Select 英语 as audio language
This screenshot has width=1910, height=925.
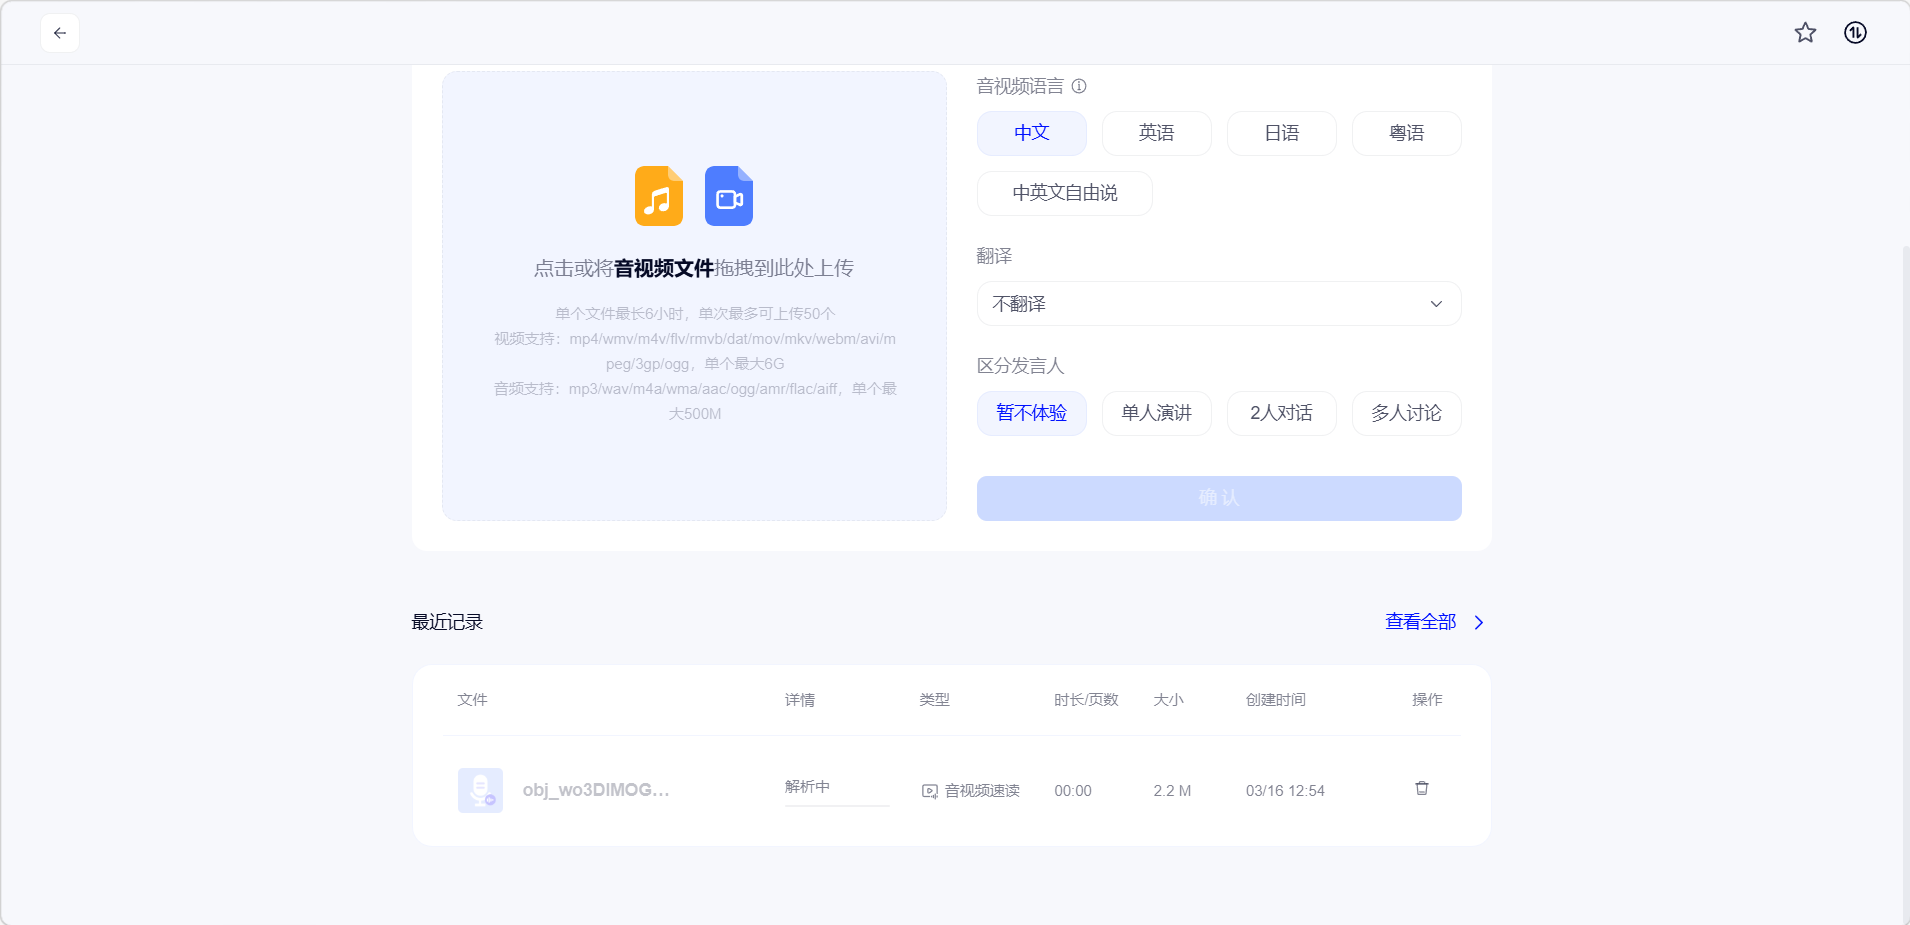tap(1156, 133)
